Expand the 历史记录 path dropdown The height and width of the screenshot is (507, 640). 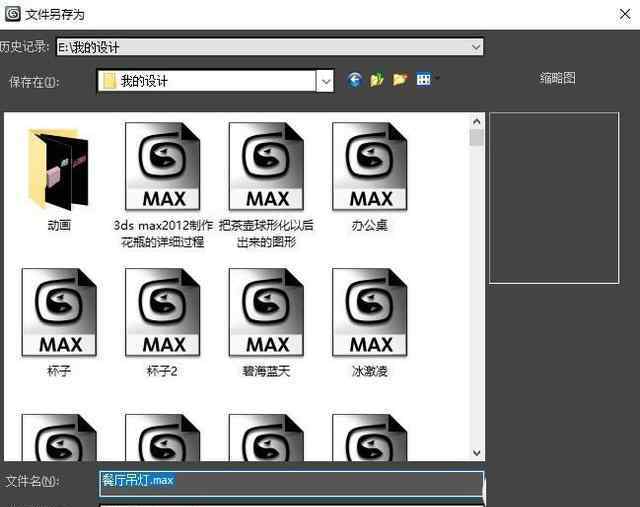pos(474,46)
